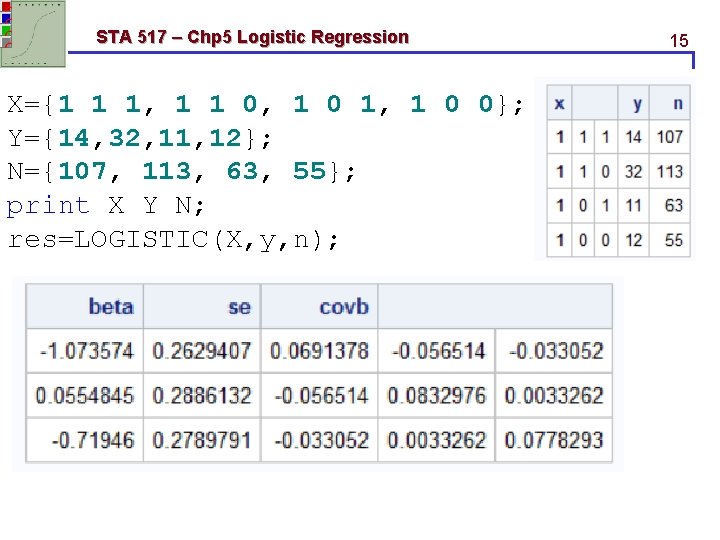The width and height of the screenshot is (720, 540).
Task: Click table cell '12' in the y column
Action: coord(634,240)
